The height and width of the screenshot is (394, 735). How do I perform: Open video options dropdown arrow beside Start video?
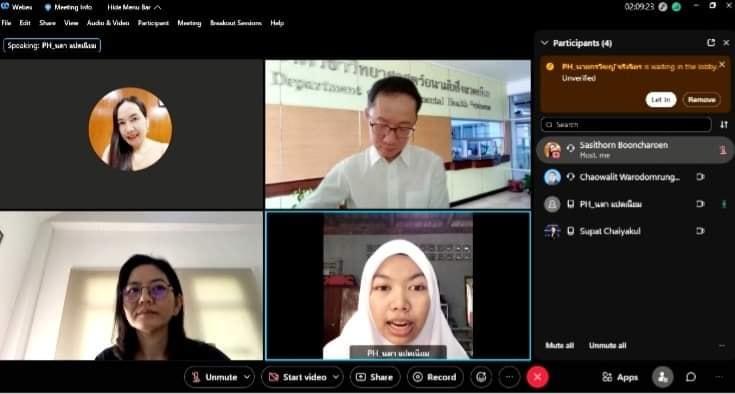(x=336, y=377)
